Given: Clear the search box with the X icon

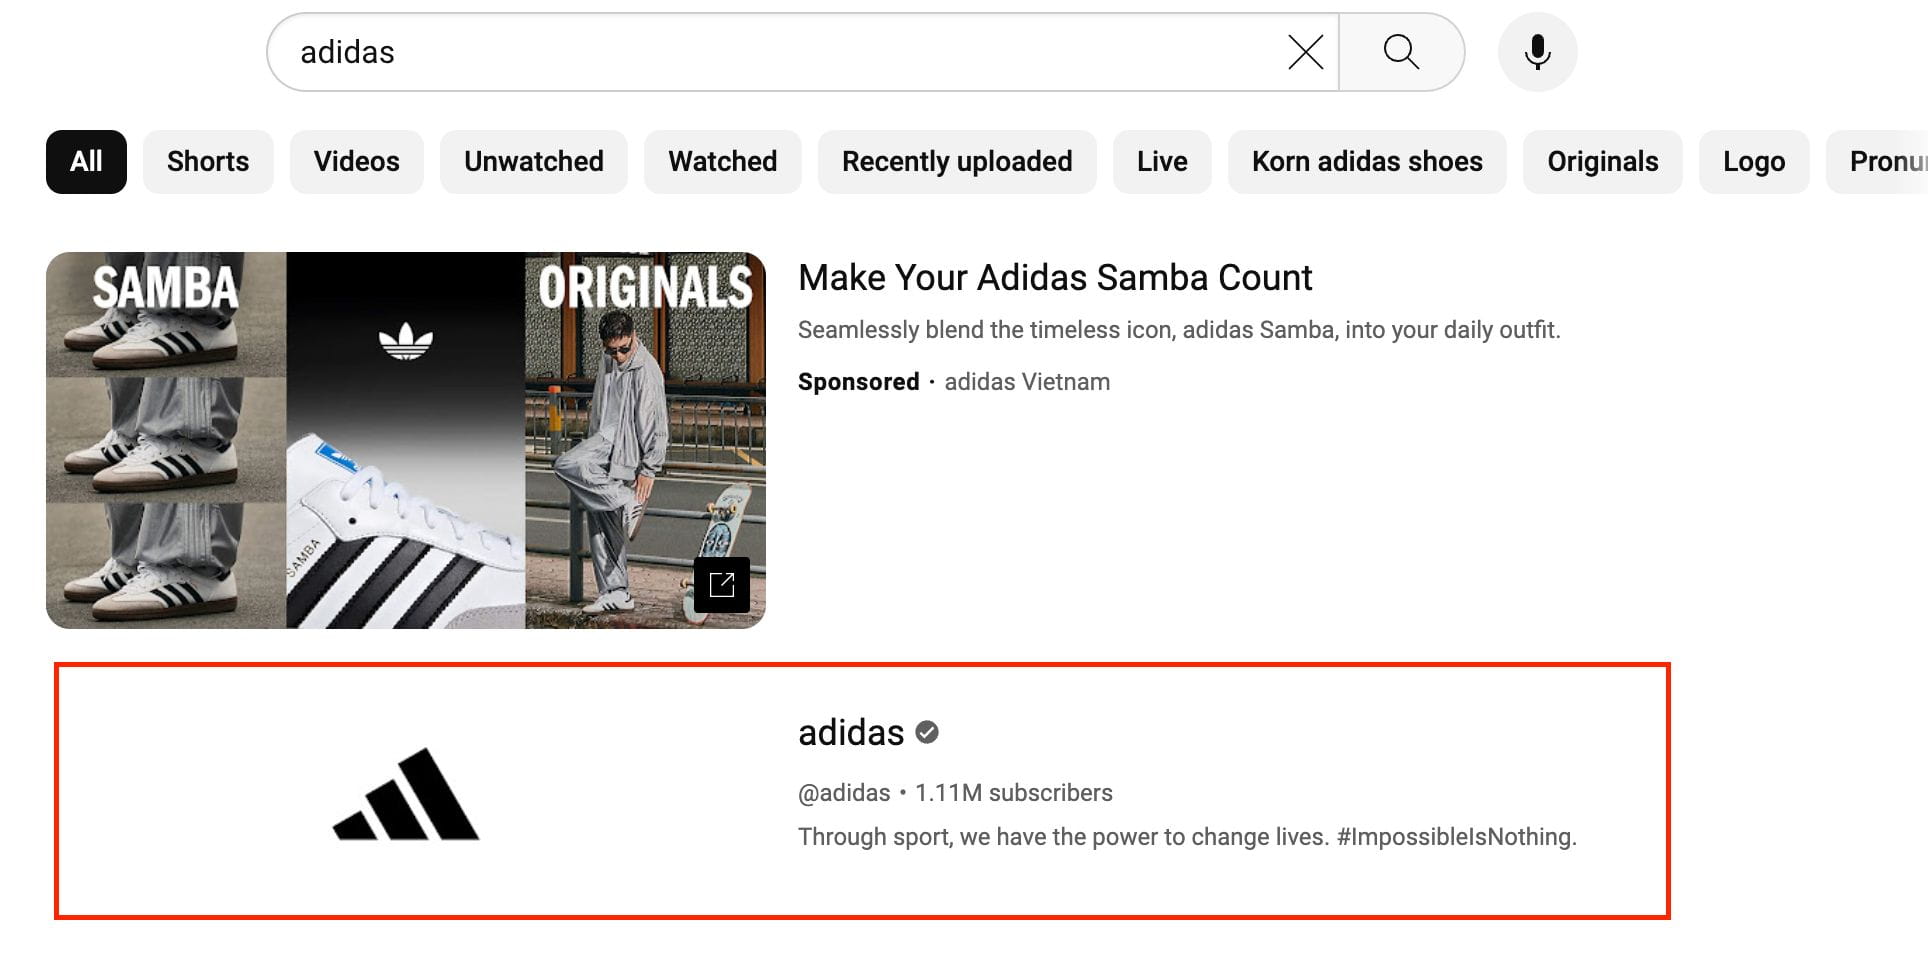Looking at the screenshot, I should click(x=1305, y=52).
